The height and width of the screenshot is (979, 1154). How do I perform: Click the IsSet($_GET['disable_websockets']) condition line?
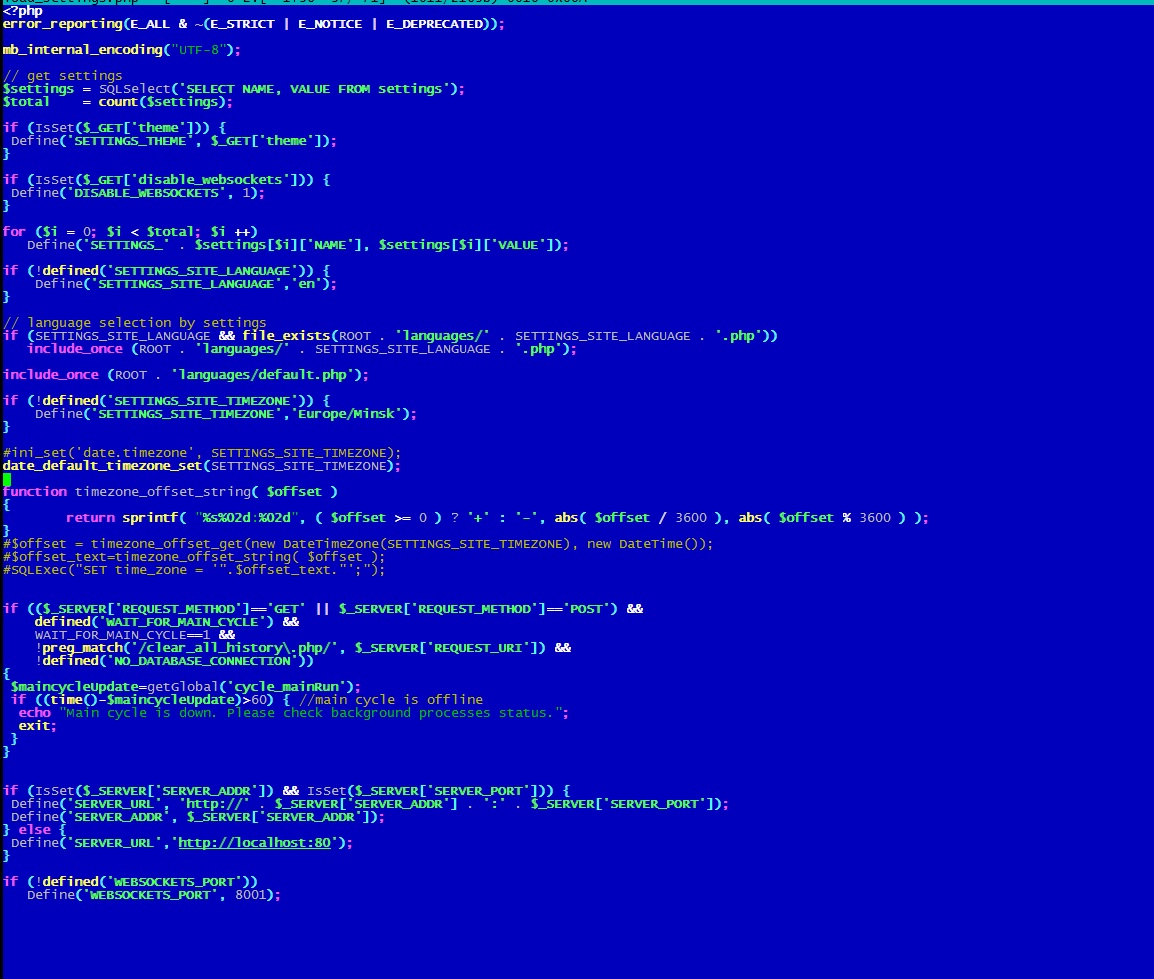166,180
